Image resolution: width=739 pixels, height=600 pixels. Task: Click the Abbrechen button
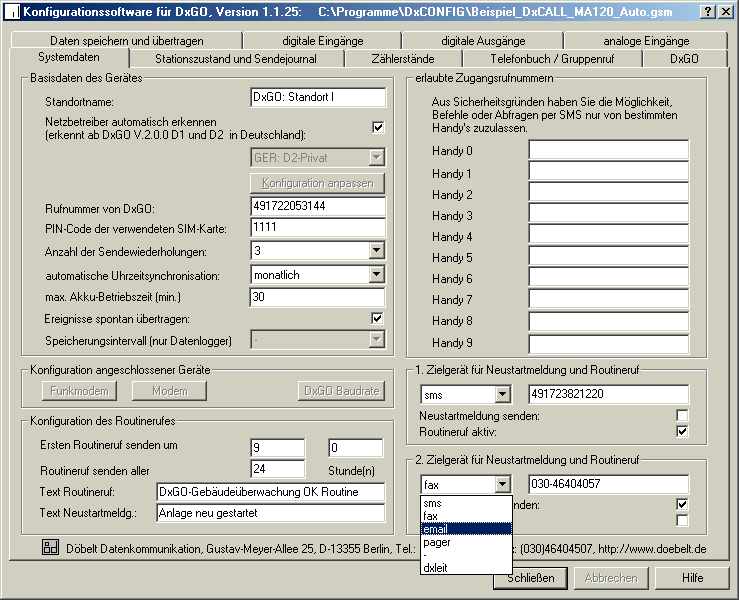click(x=611, y=578)
